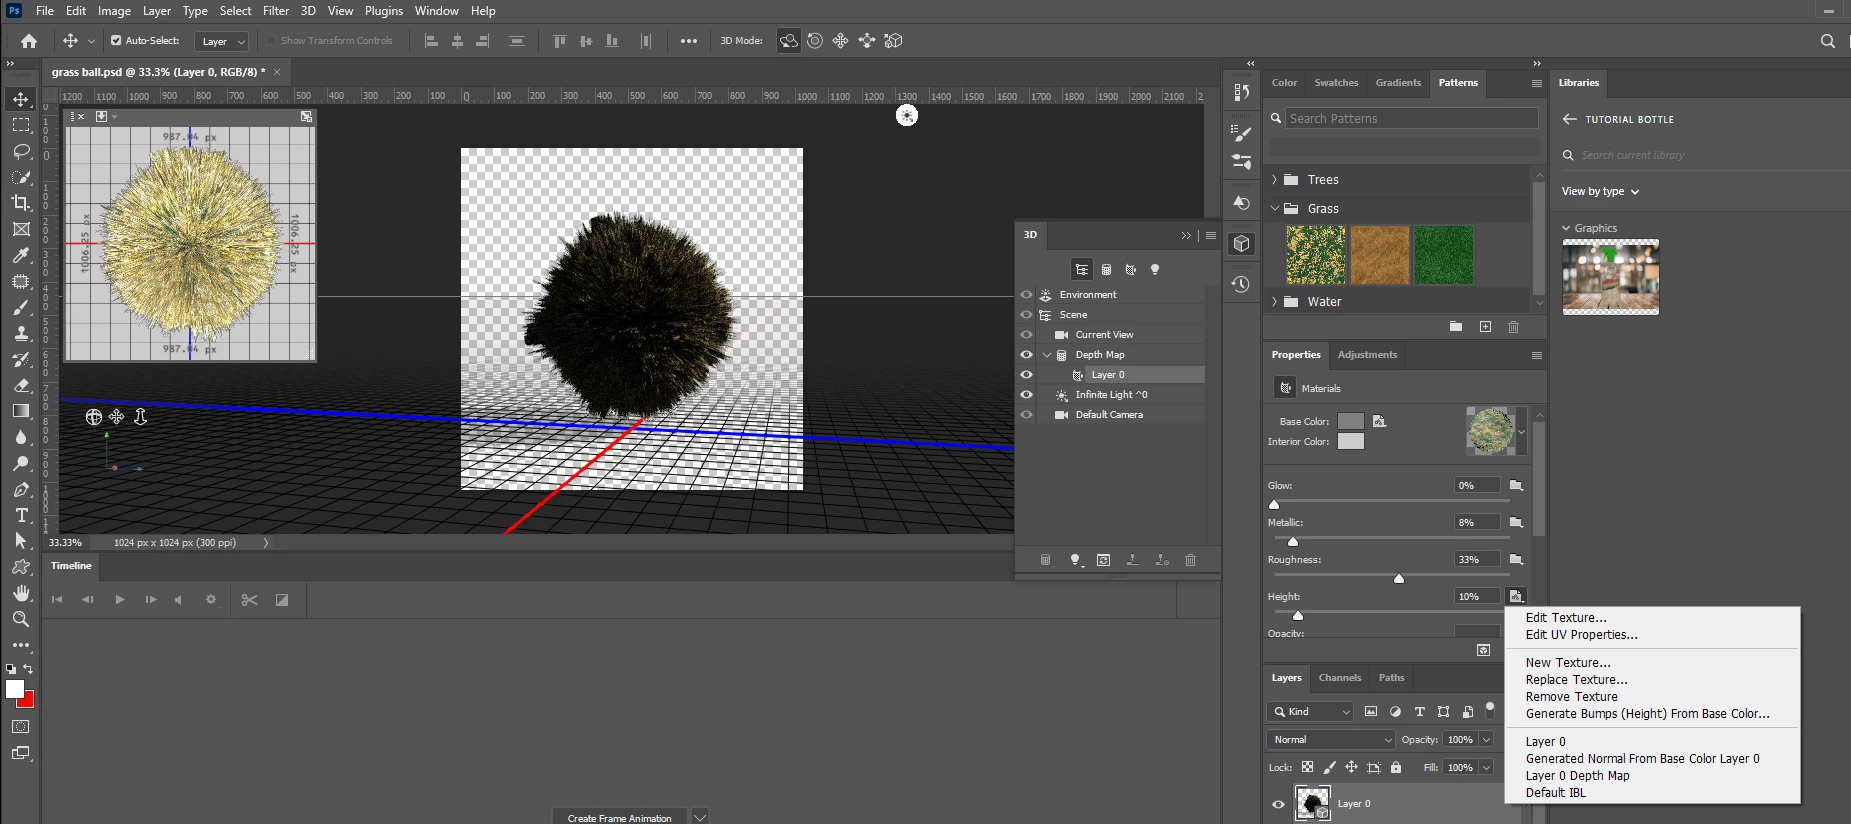Toggle the Auto-Select checkbox
Image resolution: width=1851 pixels, height=824 pixels.
point(116,41)
